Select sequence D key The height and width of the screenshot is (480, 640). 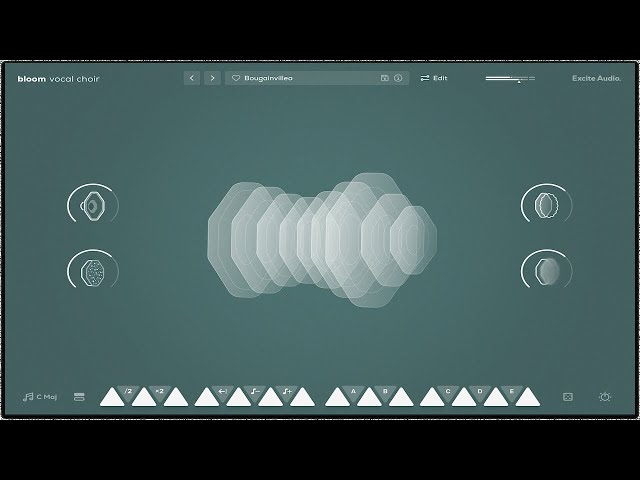[x=480, y=392]
